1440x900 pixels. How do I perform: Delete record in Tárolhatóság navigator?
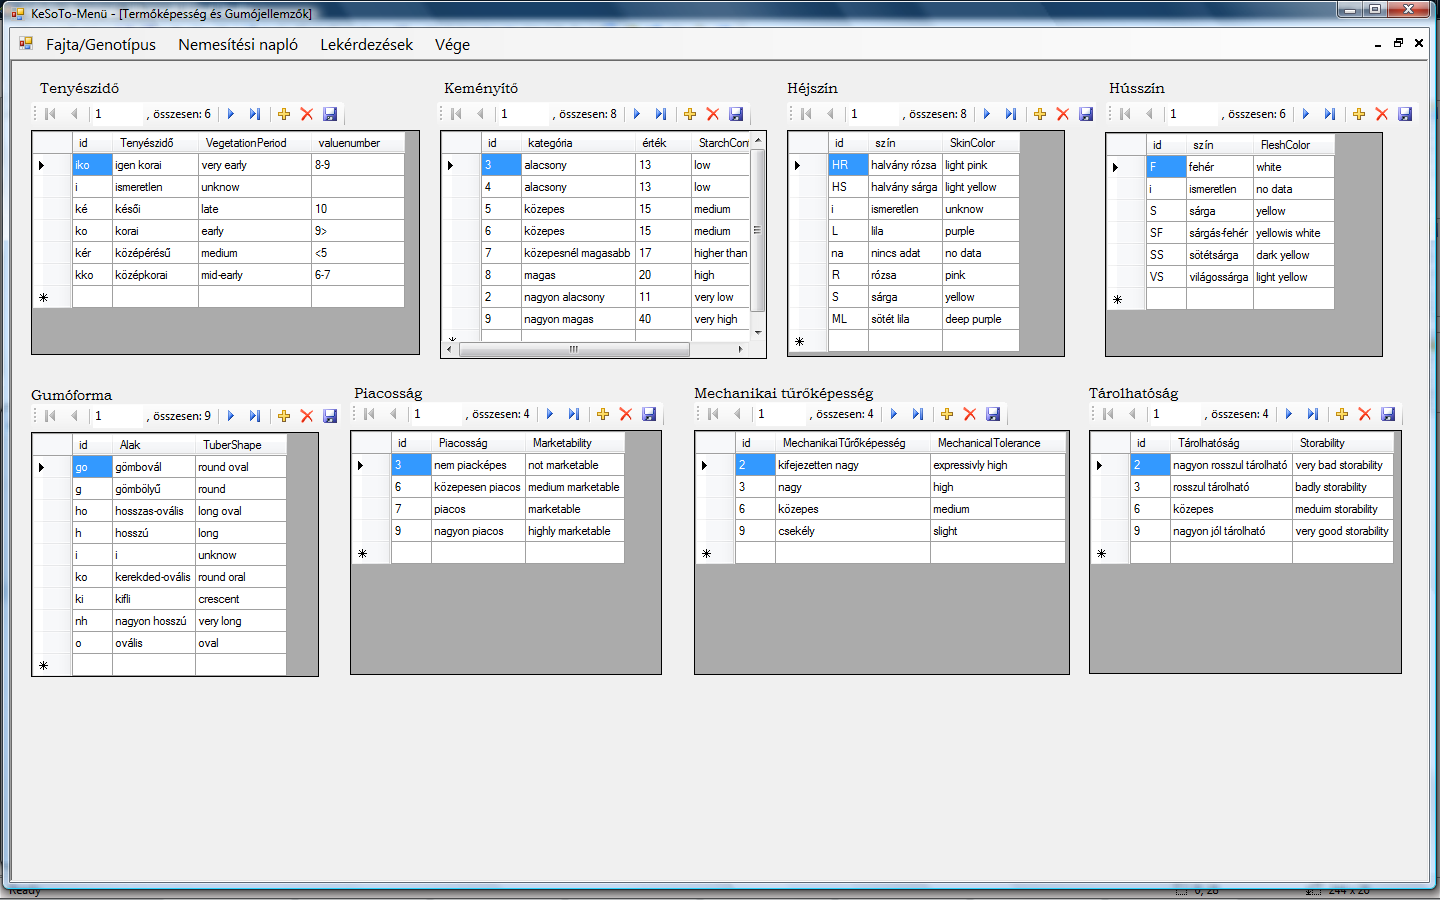coord(1365,414)
